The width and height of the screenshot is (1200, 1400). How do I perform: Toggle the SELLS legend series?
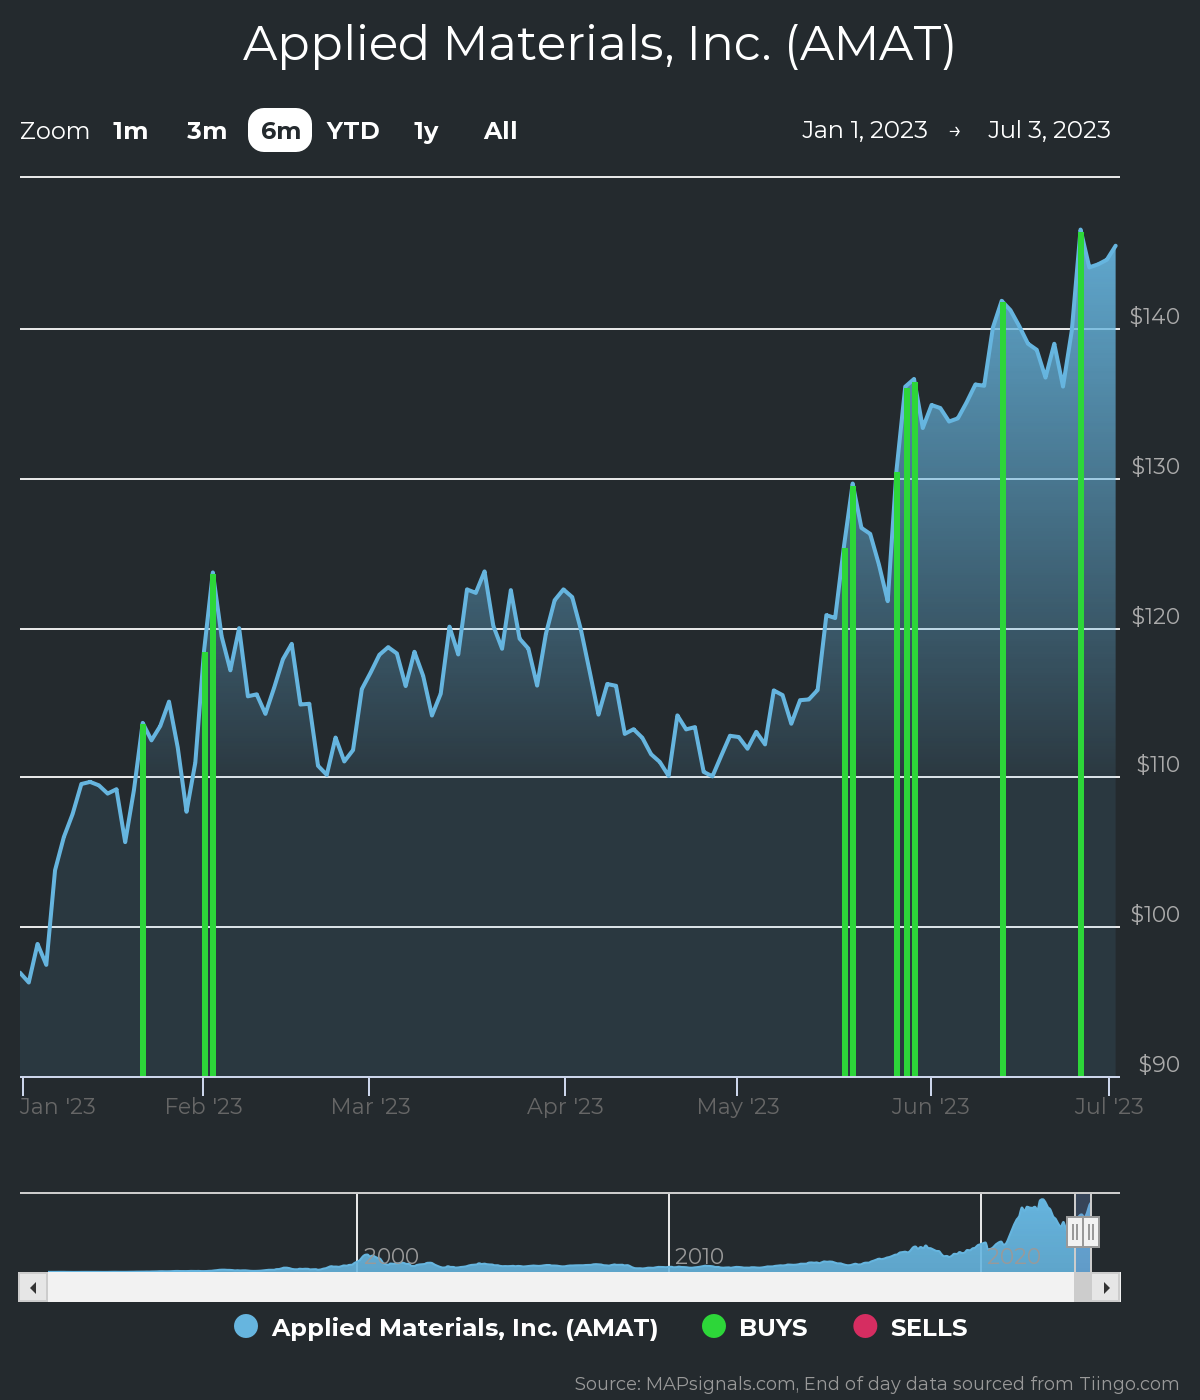click(x=910, y=1328)
